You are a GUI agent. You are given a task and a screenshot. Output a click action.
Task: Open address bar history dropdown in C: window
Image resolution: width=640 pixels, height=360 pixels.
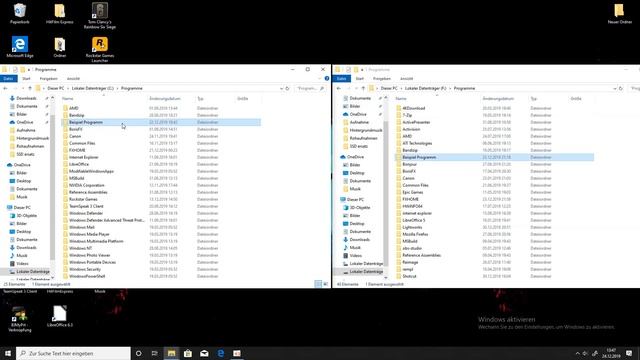(x=281, y=88)
